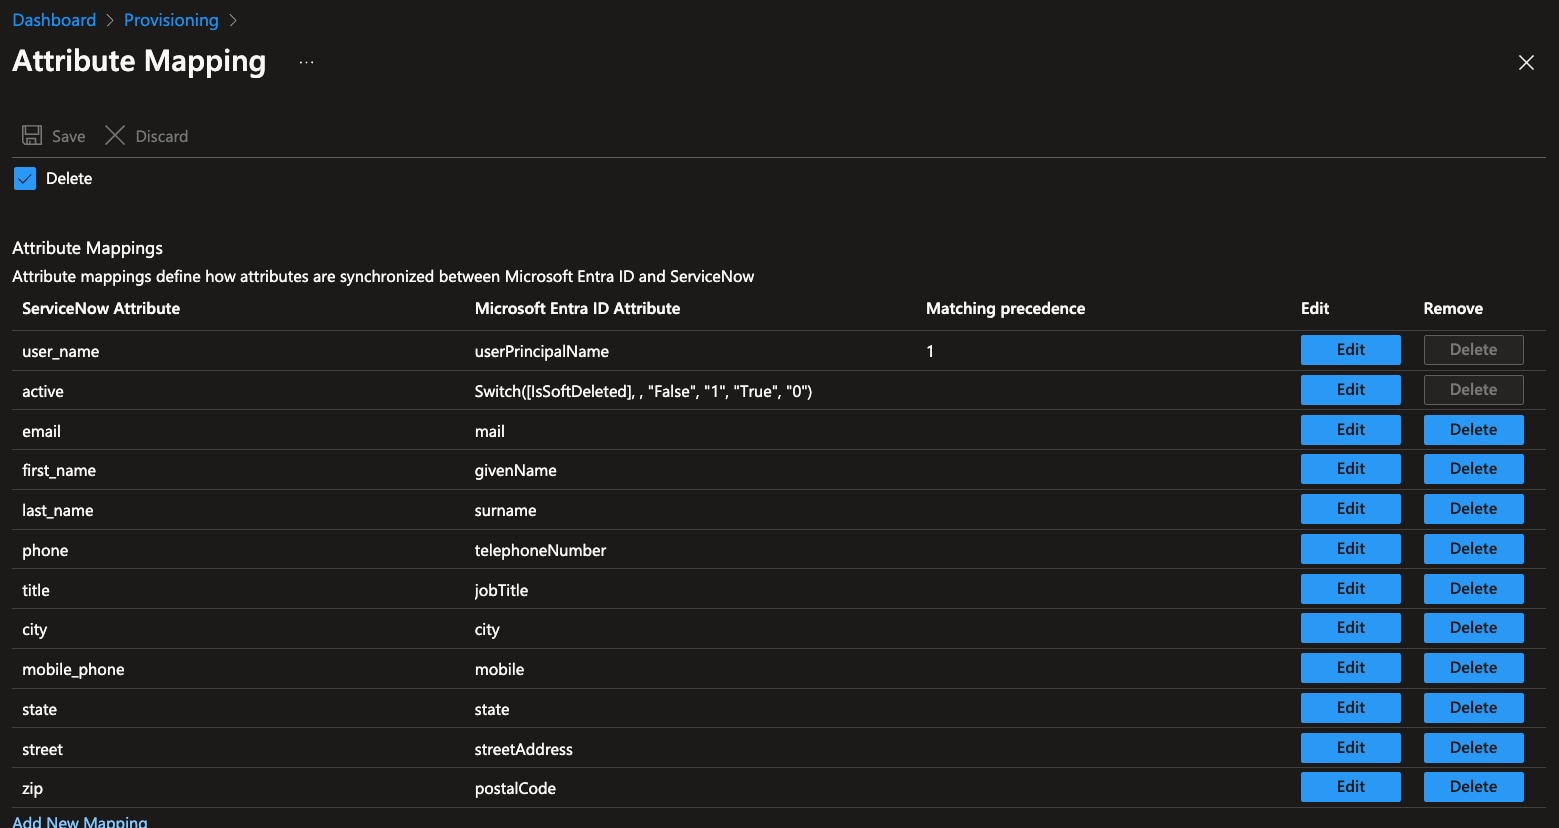Edit the state mapping
The height and width of the screenshot is (828, 1559).
[1350, 708]
